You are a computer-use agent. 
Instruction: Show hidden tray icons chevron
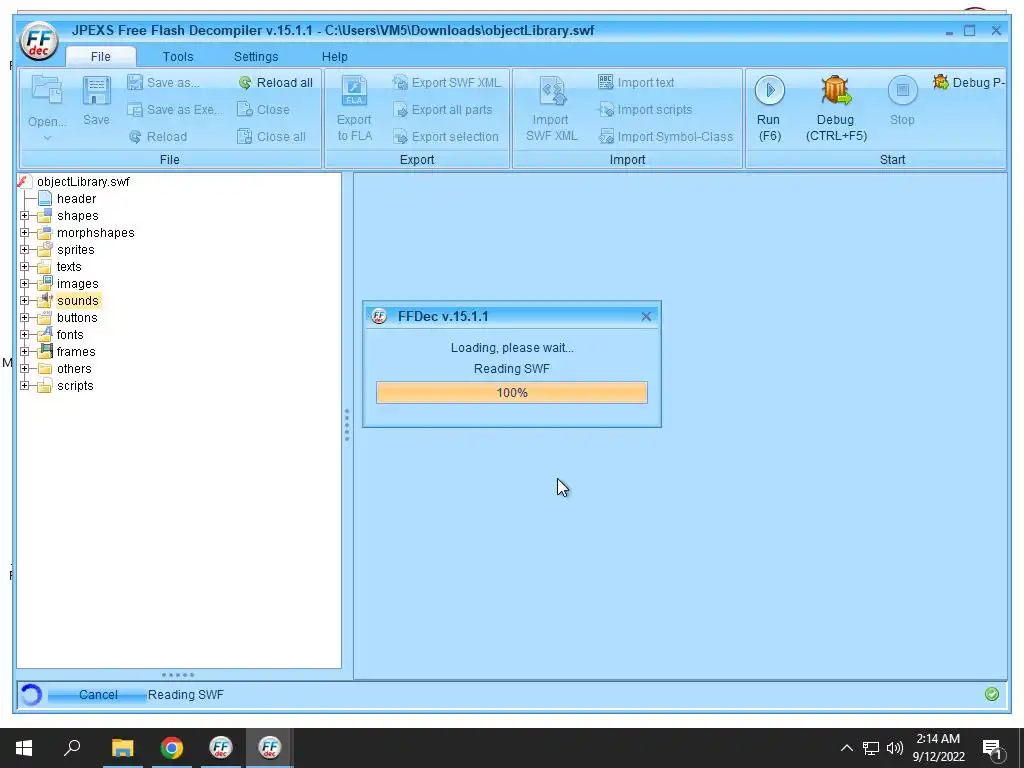click(846, 748)
